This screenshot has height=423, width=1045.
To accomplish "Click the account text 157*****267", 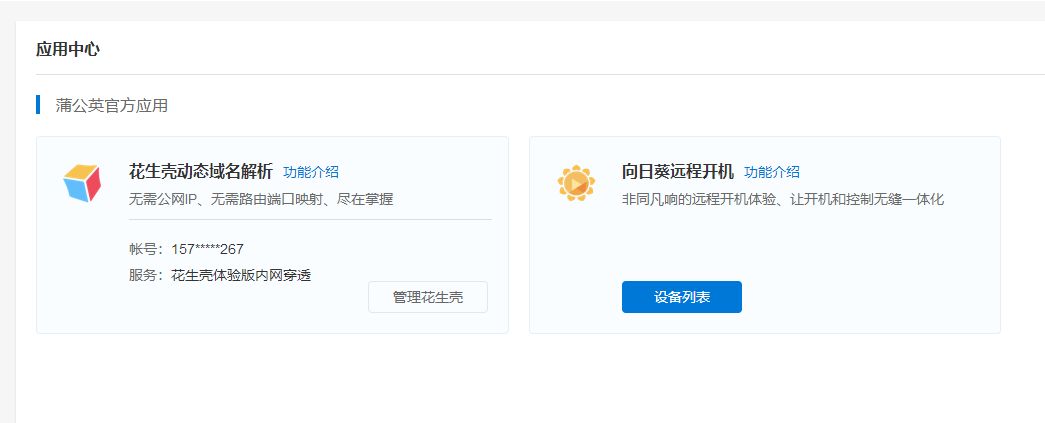I will [x=207, y=249].
